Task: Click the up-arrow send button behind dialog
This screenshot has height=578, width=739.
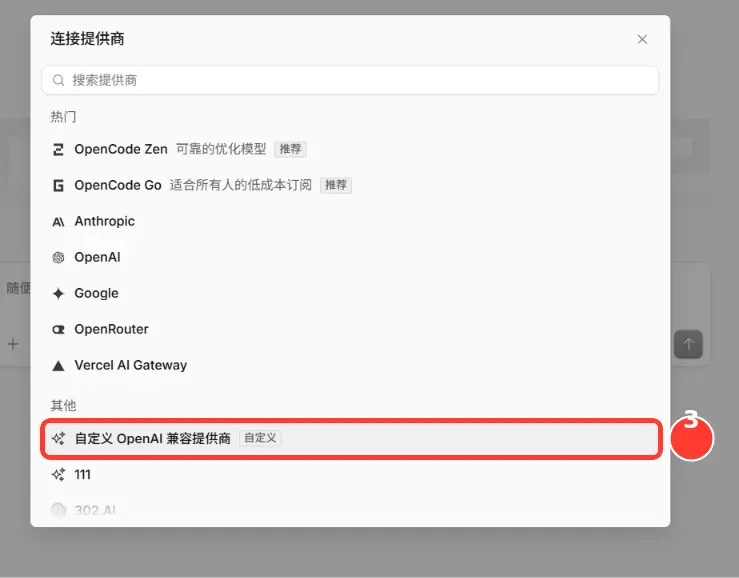Action: (x=688, y=344)
